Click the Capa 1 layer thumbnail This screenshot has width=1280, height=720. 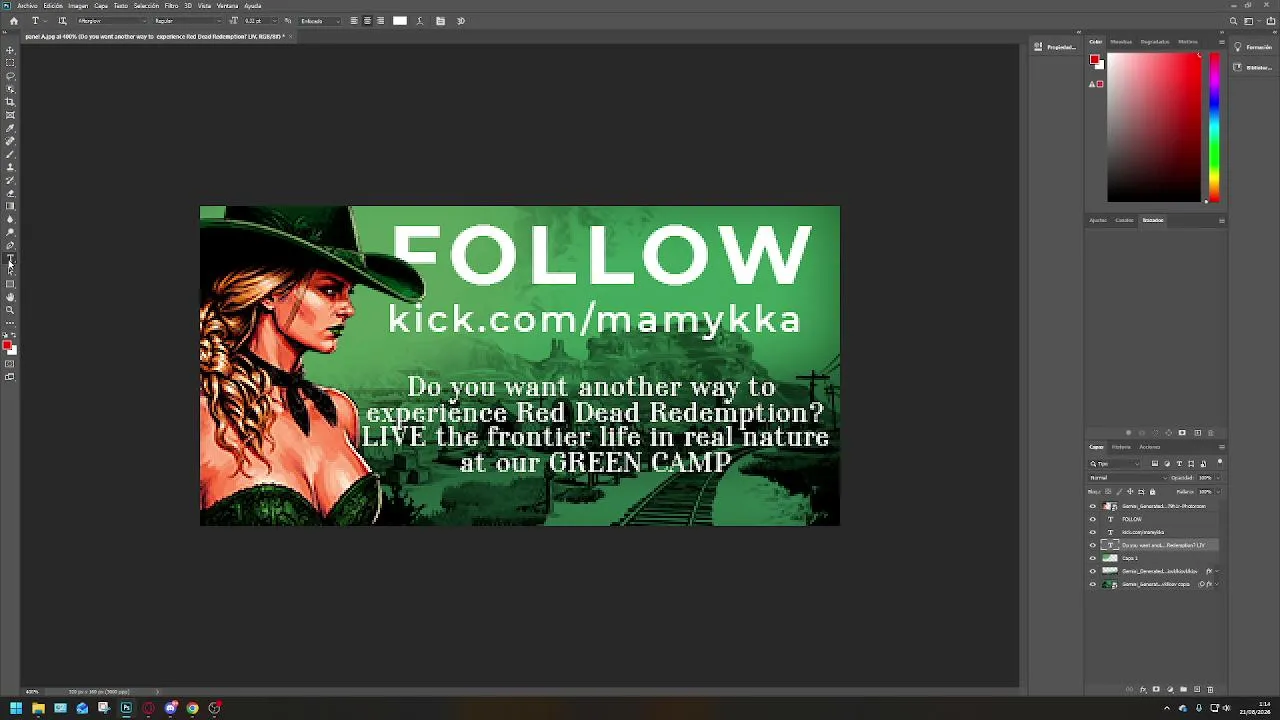coord(1110,558)
